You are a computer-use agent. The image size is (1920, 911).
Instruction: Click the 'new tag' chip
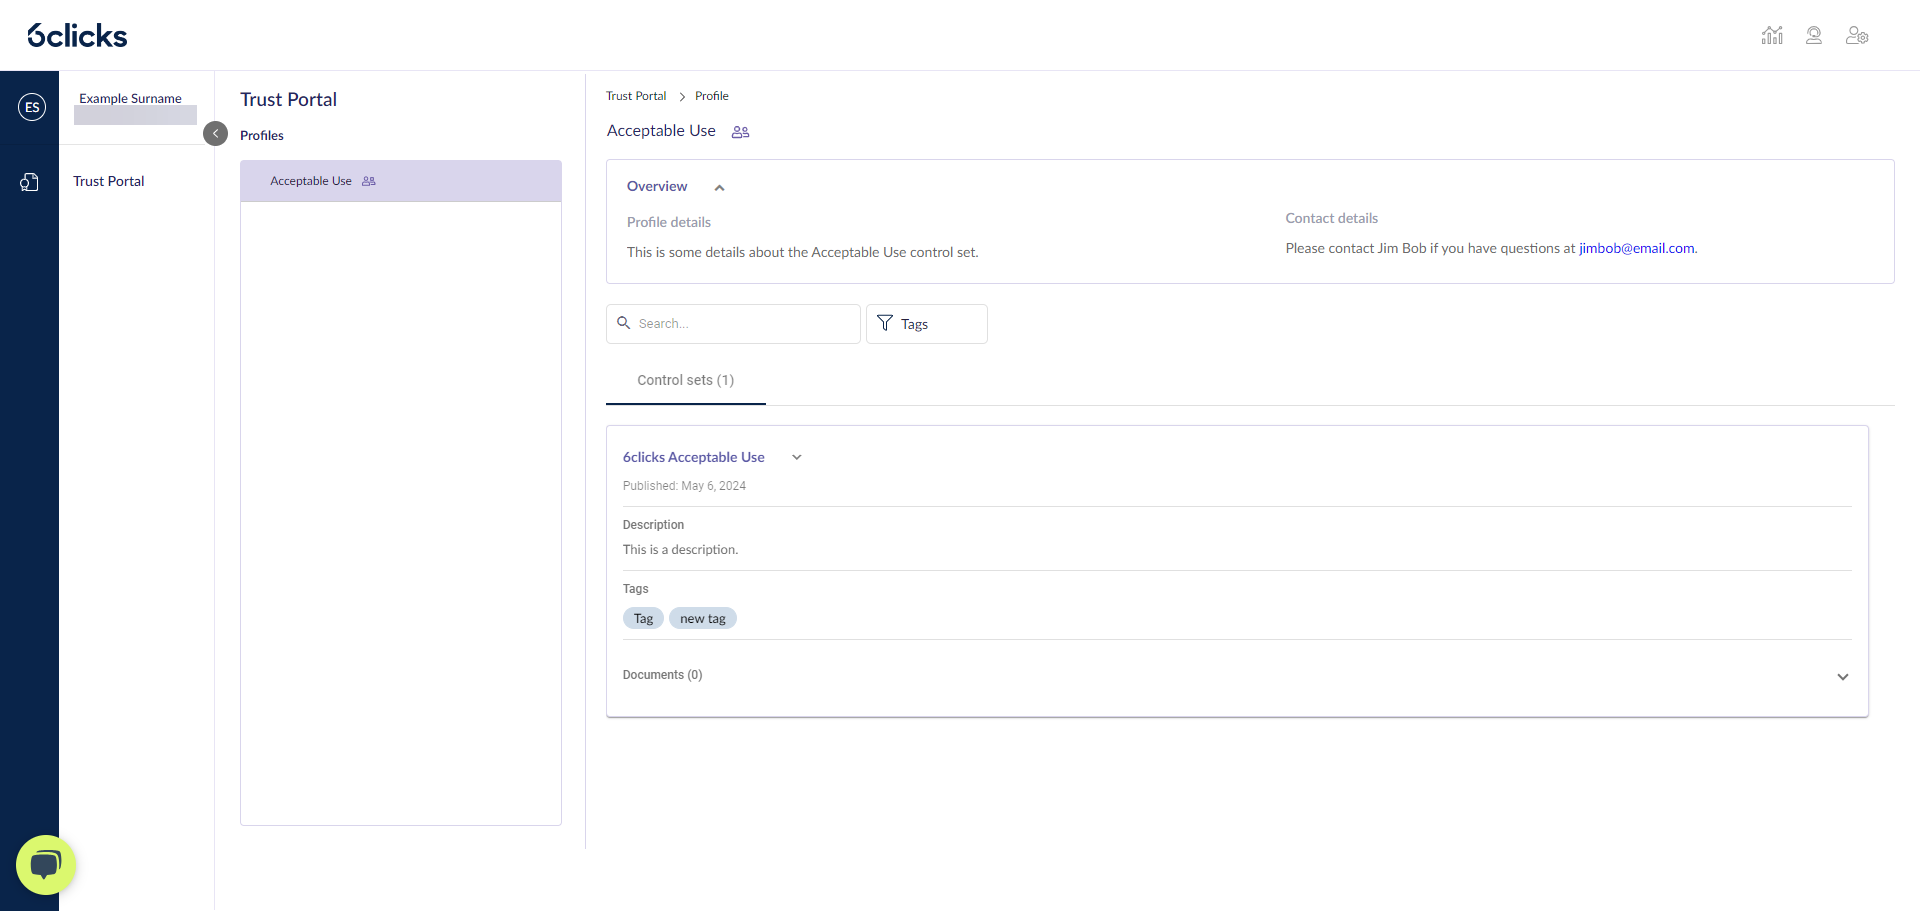pyautogui.click(x=703, y=619)
